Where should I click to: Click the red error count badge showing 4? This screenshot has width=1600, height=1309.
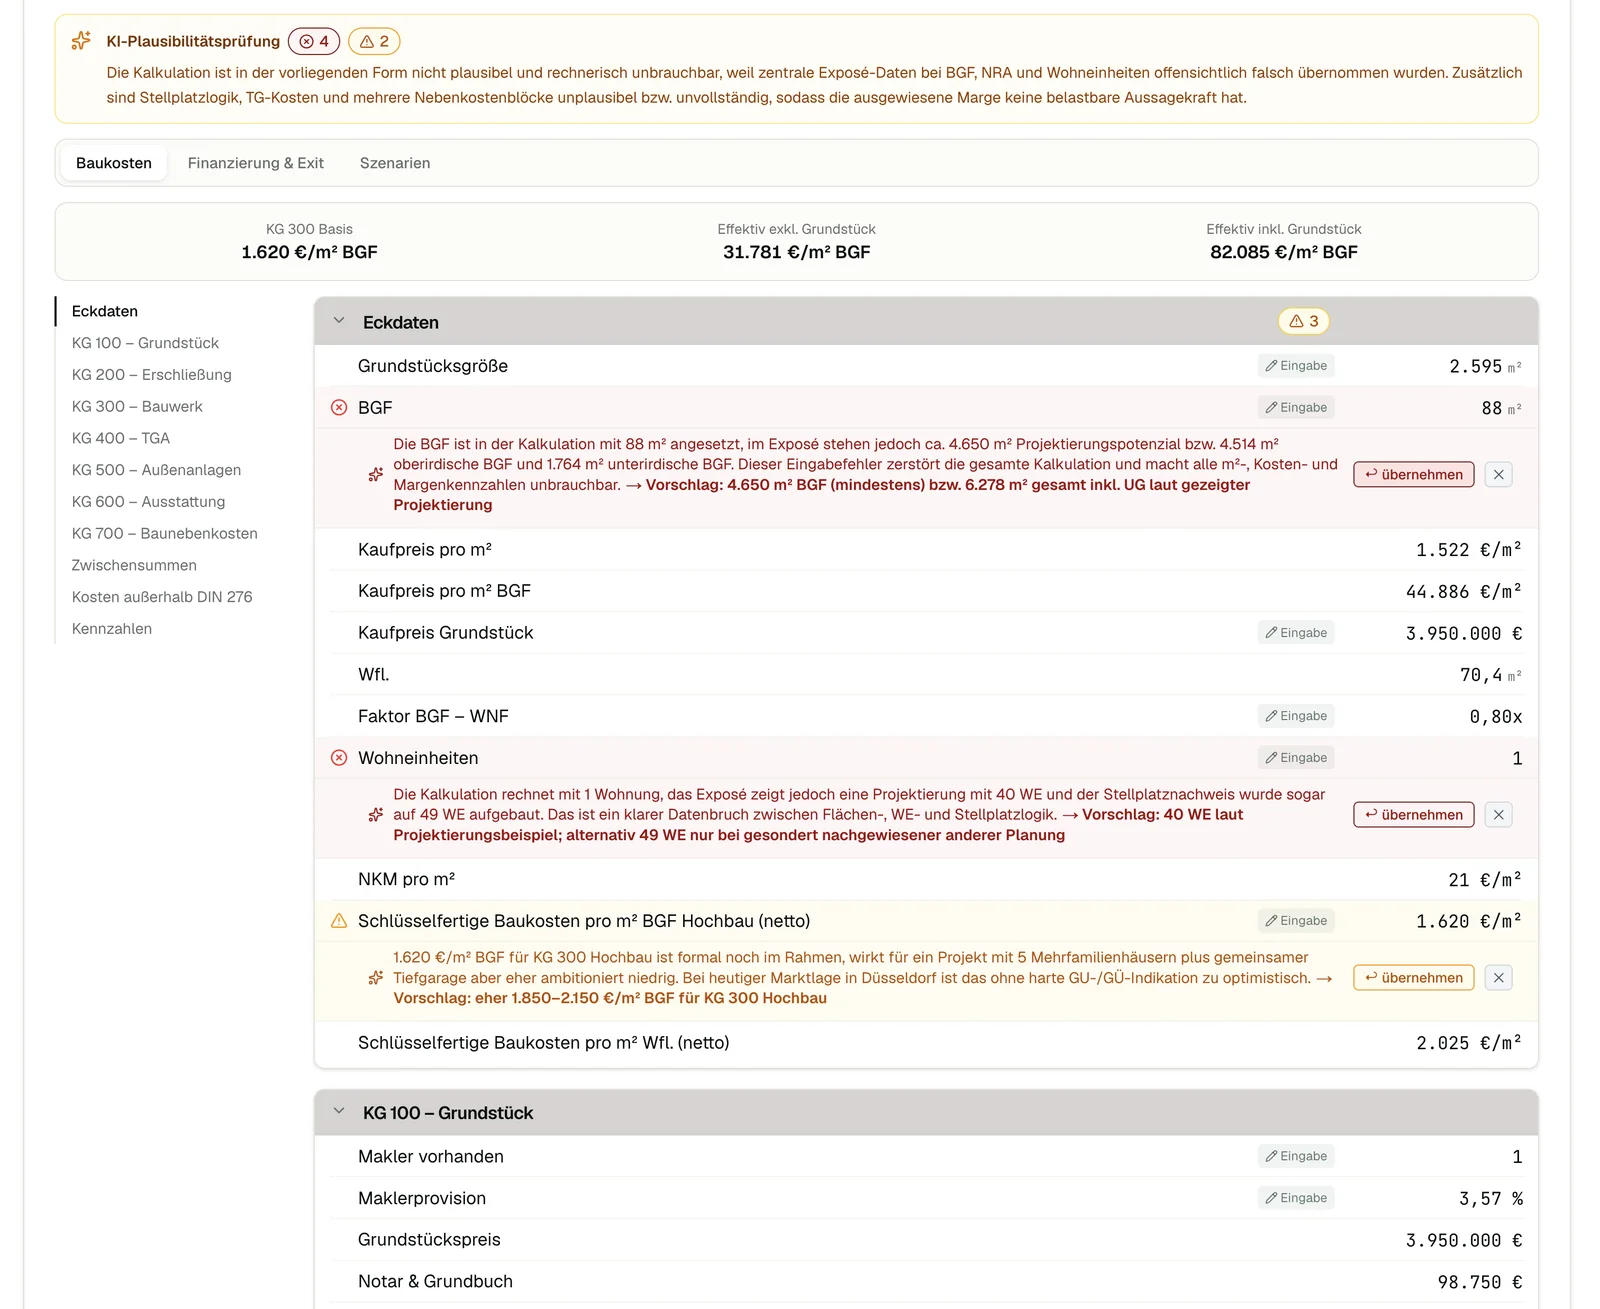pos(314,41)
